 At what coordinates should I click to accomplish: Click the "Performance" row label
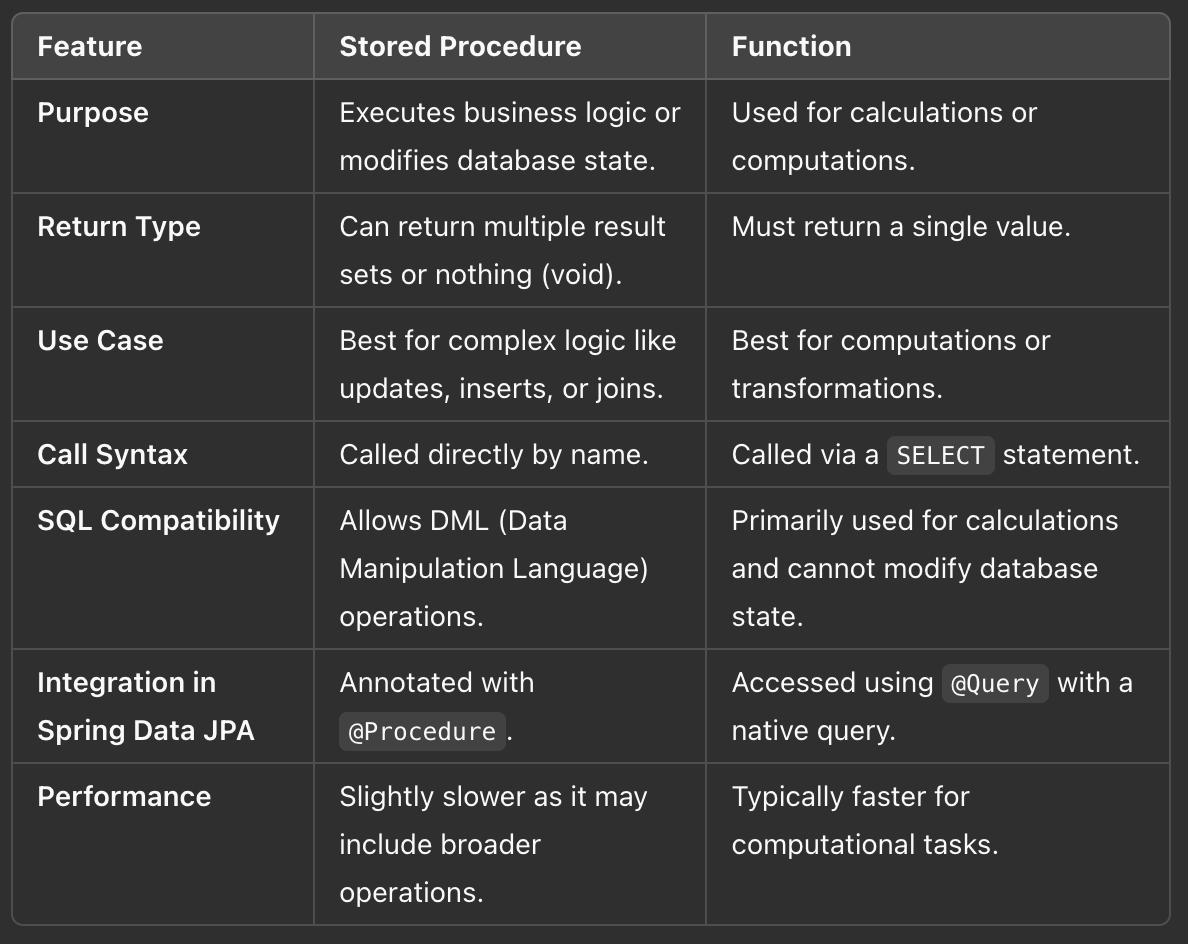[124, 797]
